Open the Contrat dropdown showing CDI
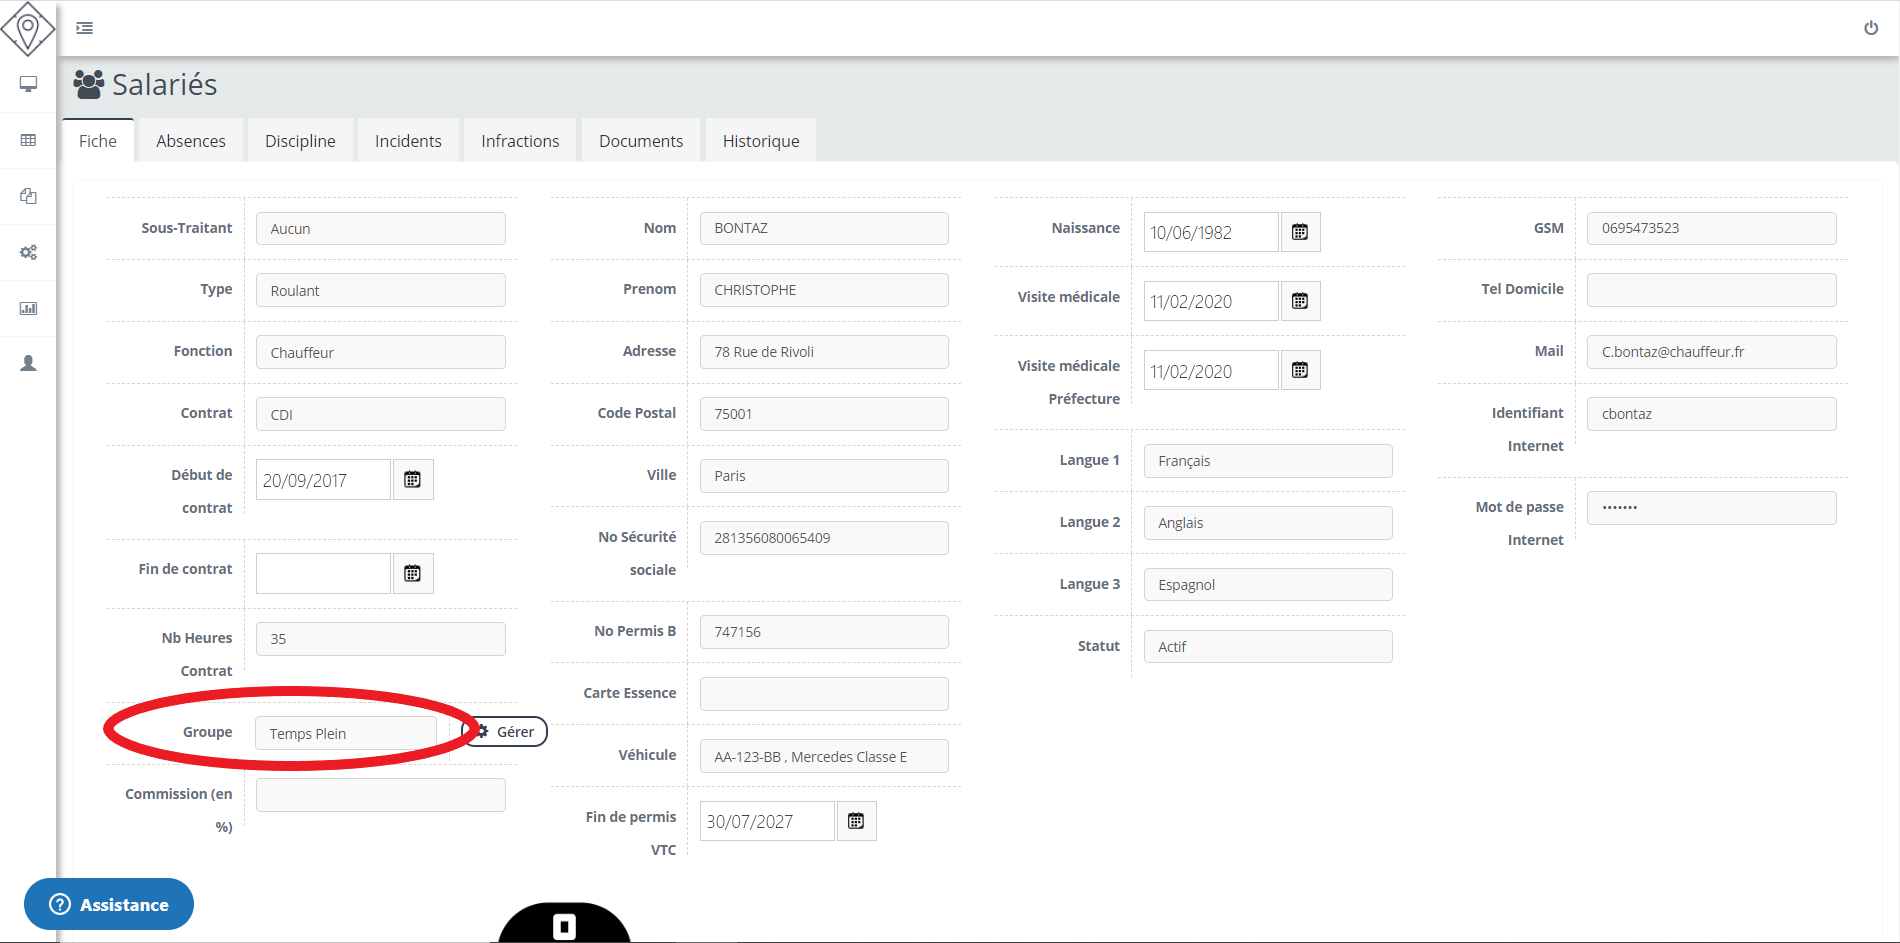The height and width of the screenshot is (943, 1900). [x=380, y=414]
